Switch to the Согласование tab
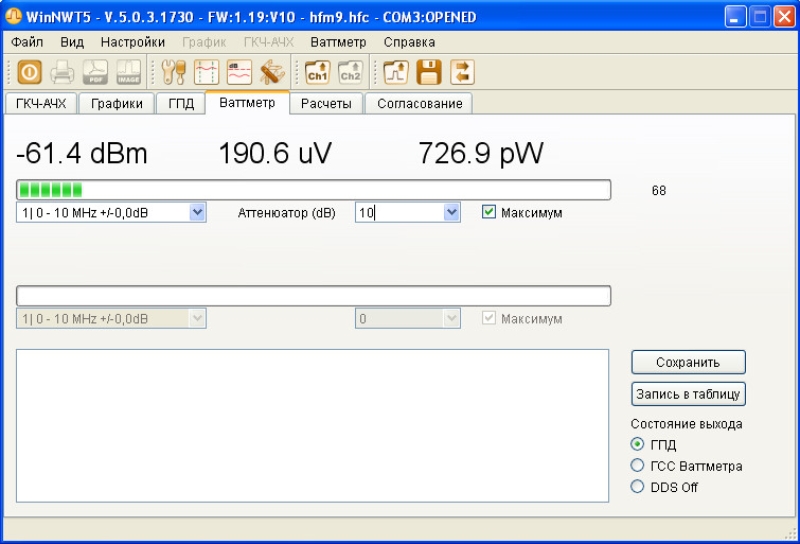This screenshot has height=544, width=800. [419, 104]
